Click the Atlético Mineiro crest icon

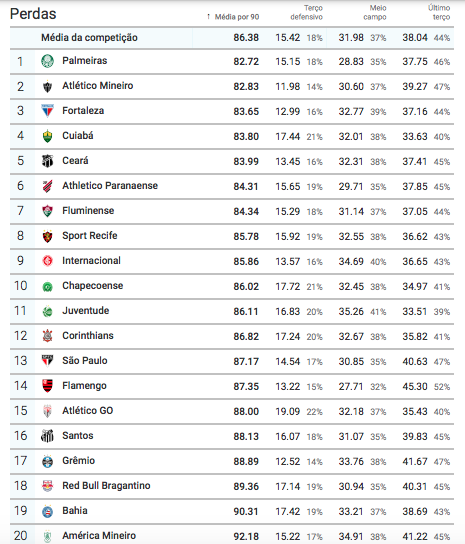(48, 86)
